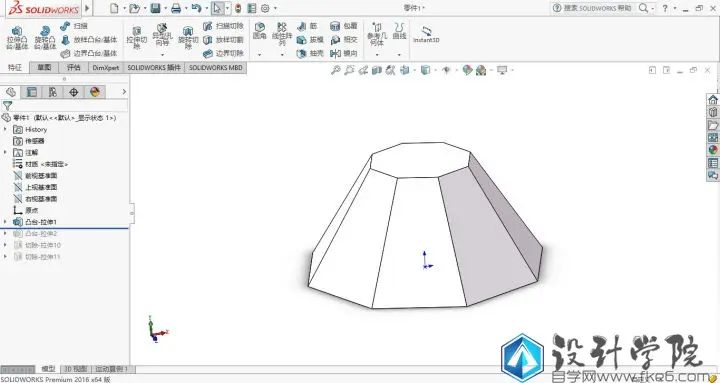Expand the 切除-拉伸10 feature node

coord(6,245)
